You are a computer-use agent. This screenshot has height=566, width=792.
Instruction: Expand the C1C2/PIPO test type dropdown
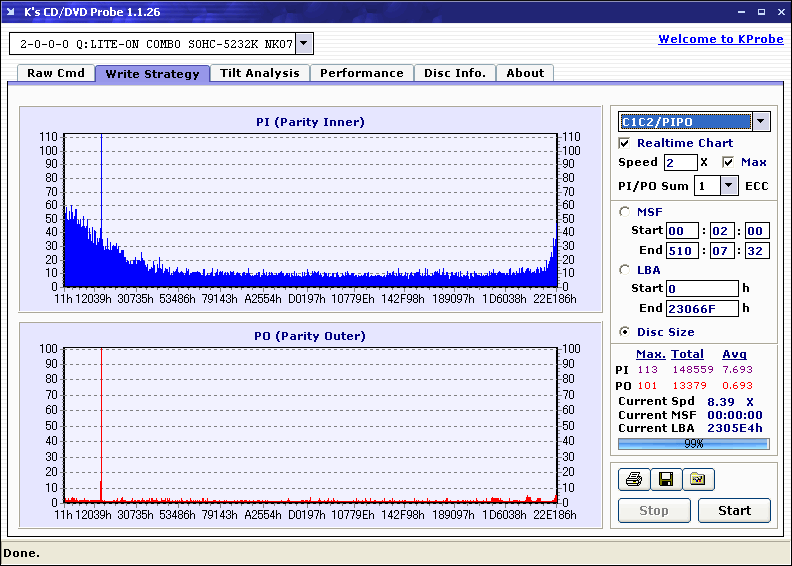761,122
